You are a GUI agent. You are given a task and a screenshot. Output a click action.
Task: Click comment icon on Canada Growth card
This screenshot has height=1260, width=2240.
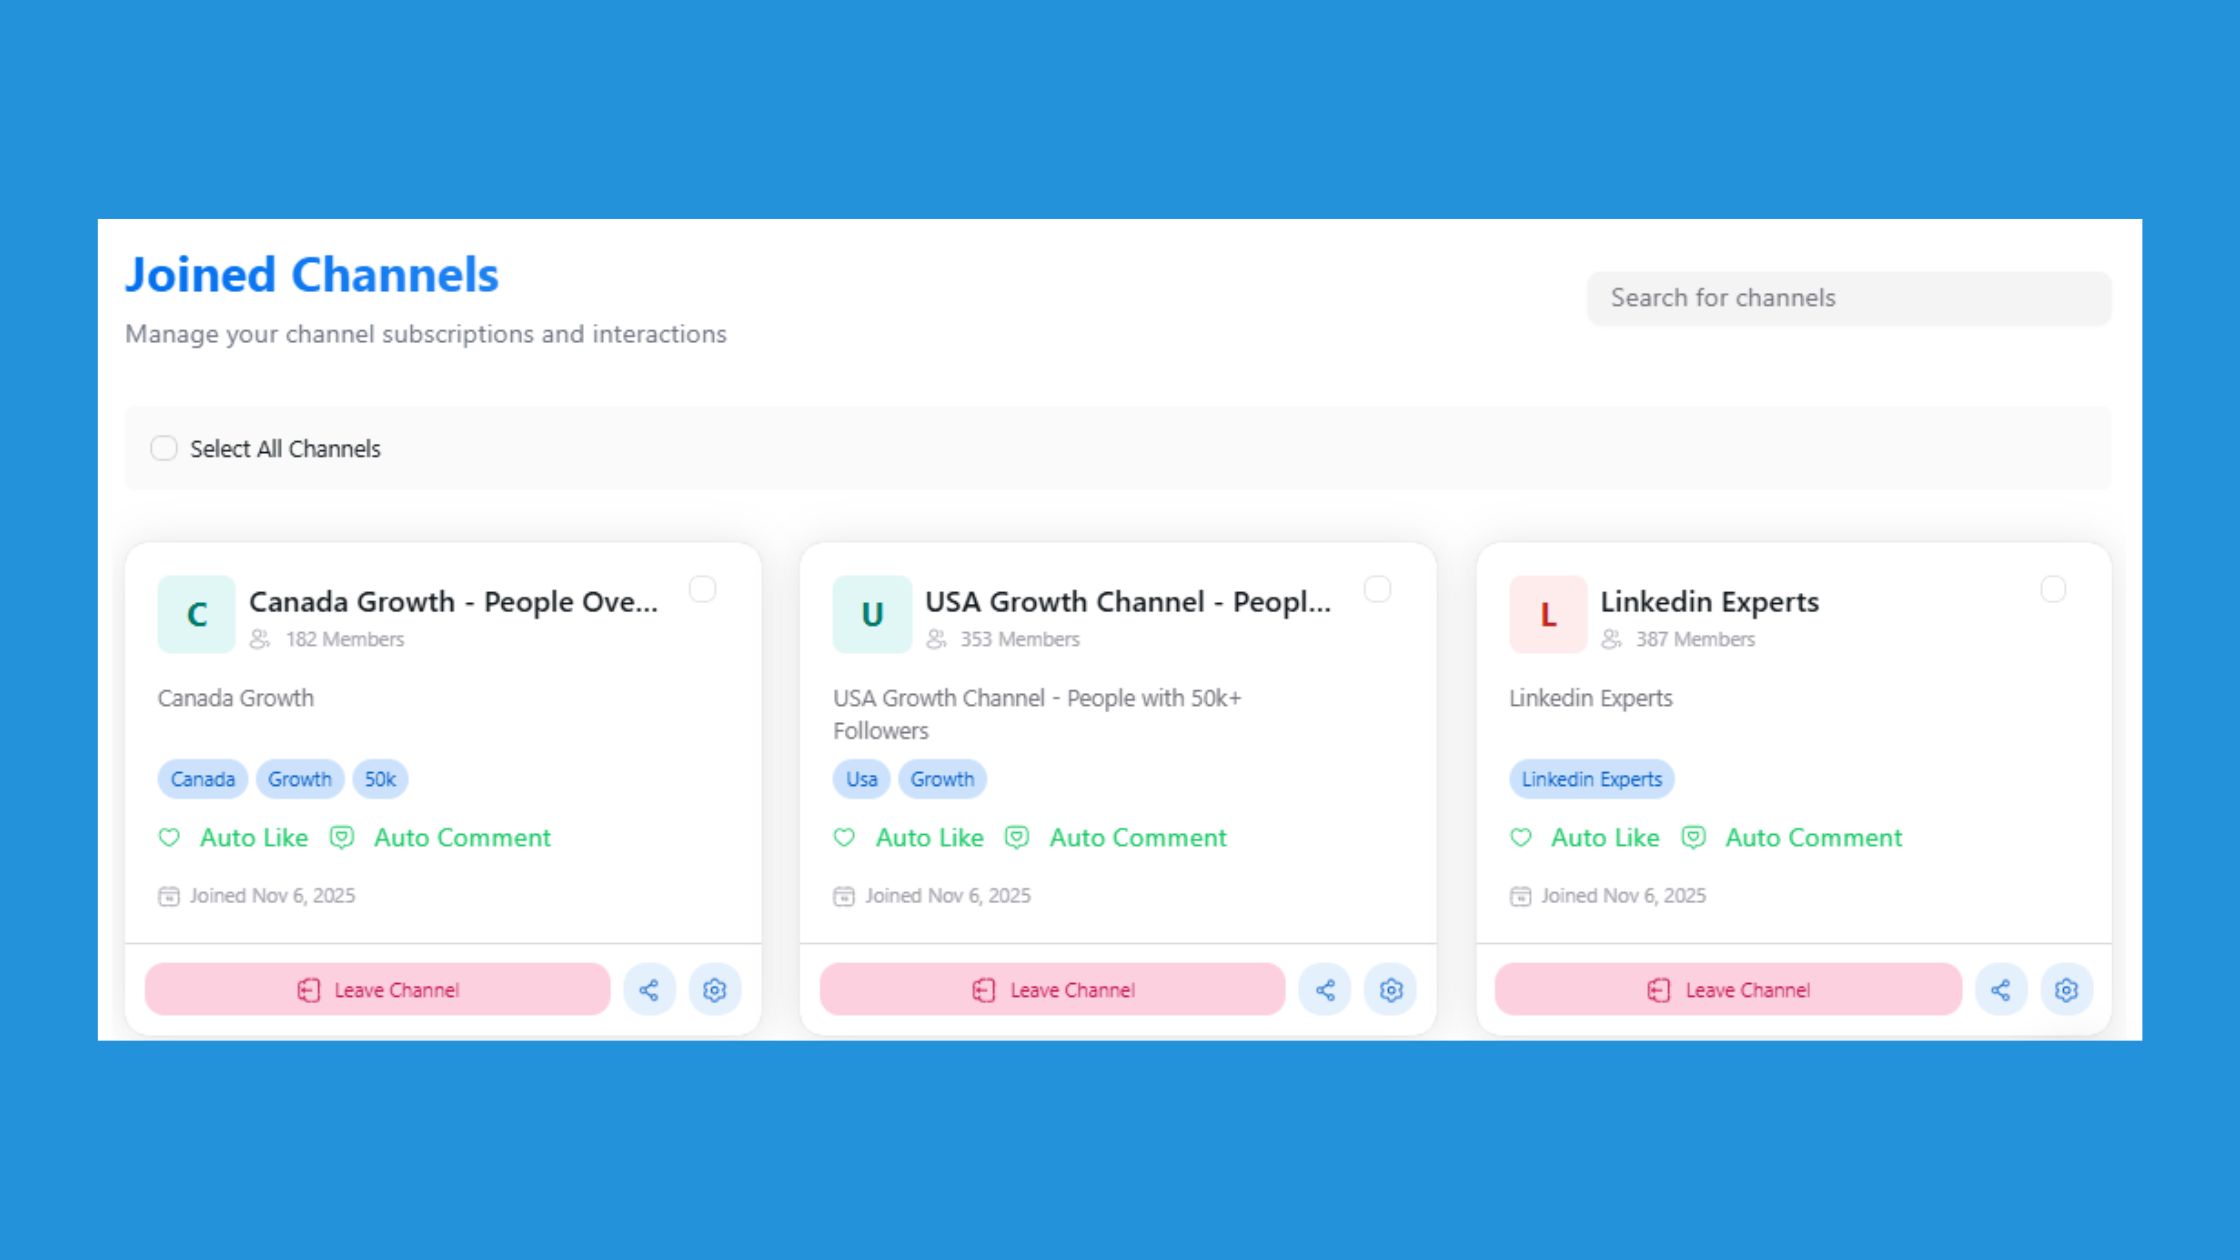click(x=342, y=838)
